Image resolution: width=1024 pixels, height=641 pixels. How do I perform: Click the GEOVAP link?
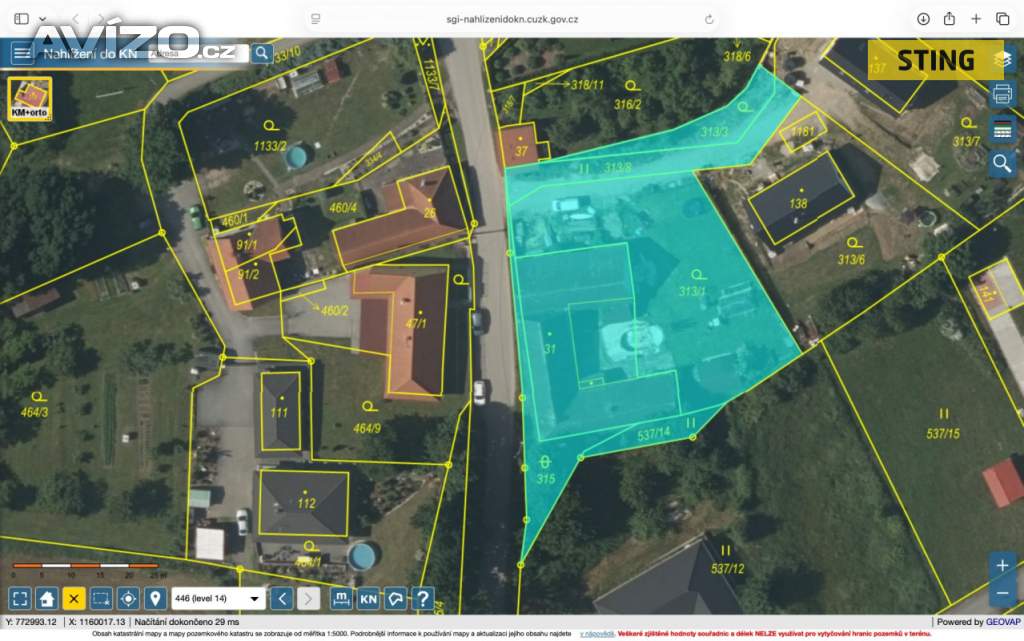1002,622
